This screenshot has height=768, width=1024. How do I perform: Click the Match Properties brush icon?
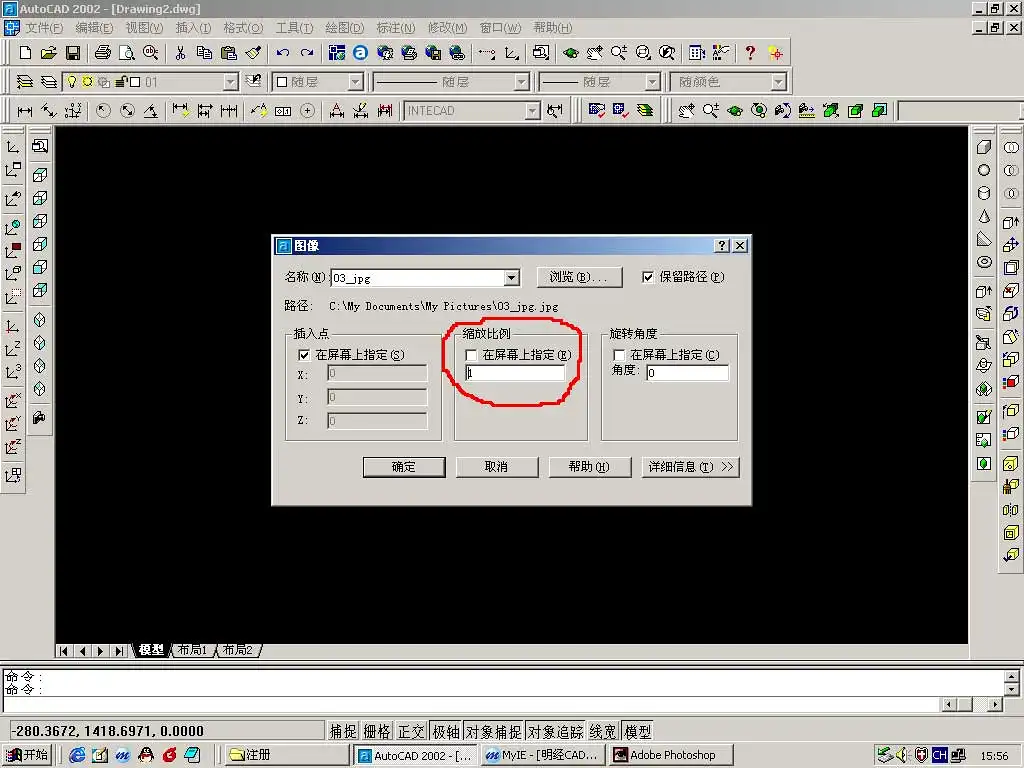(x=253, y=53)
